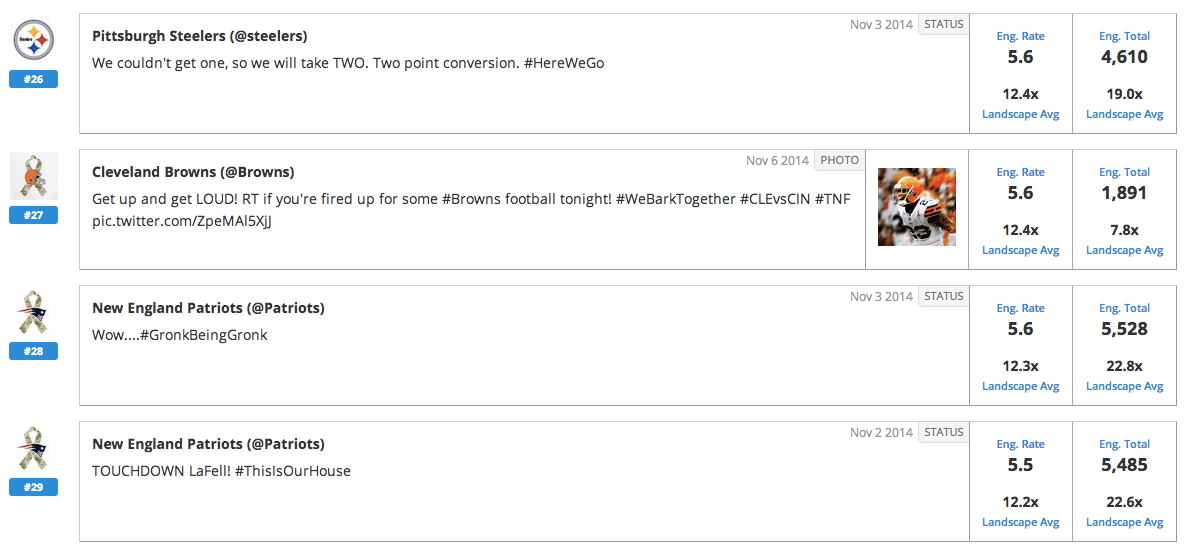Open Cleveland Browns (@Browns) profile name
Viewport: 1188px width, 554px height.
193,172
